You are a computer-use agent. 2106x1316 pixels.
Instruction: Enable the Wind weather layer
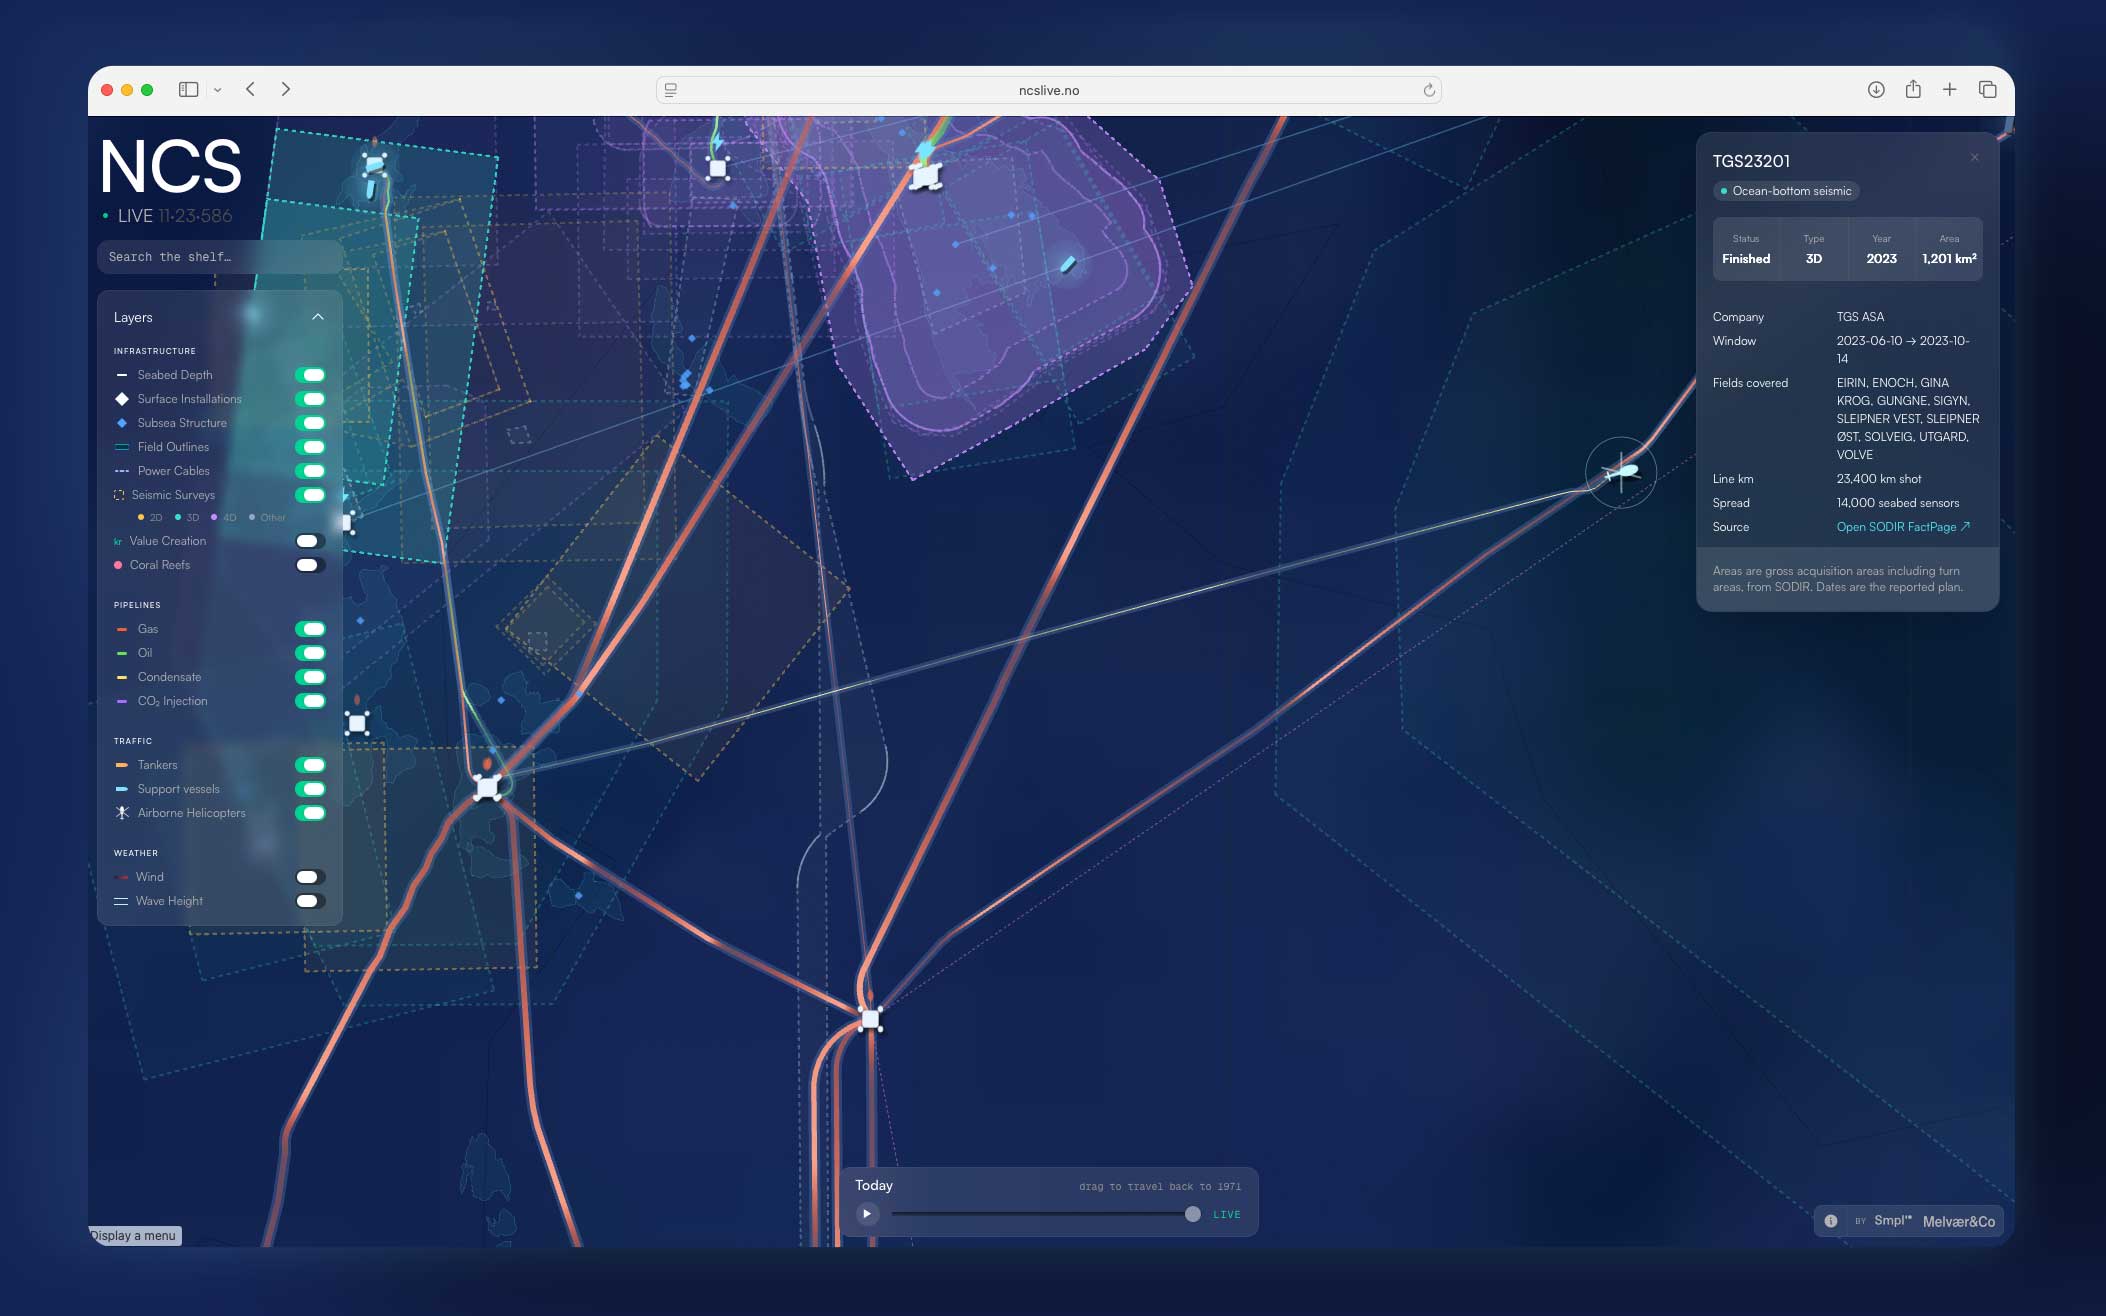tap(310, 877)
